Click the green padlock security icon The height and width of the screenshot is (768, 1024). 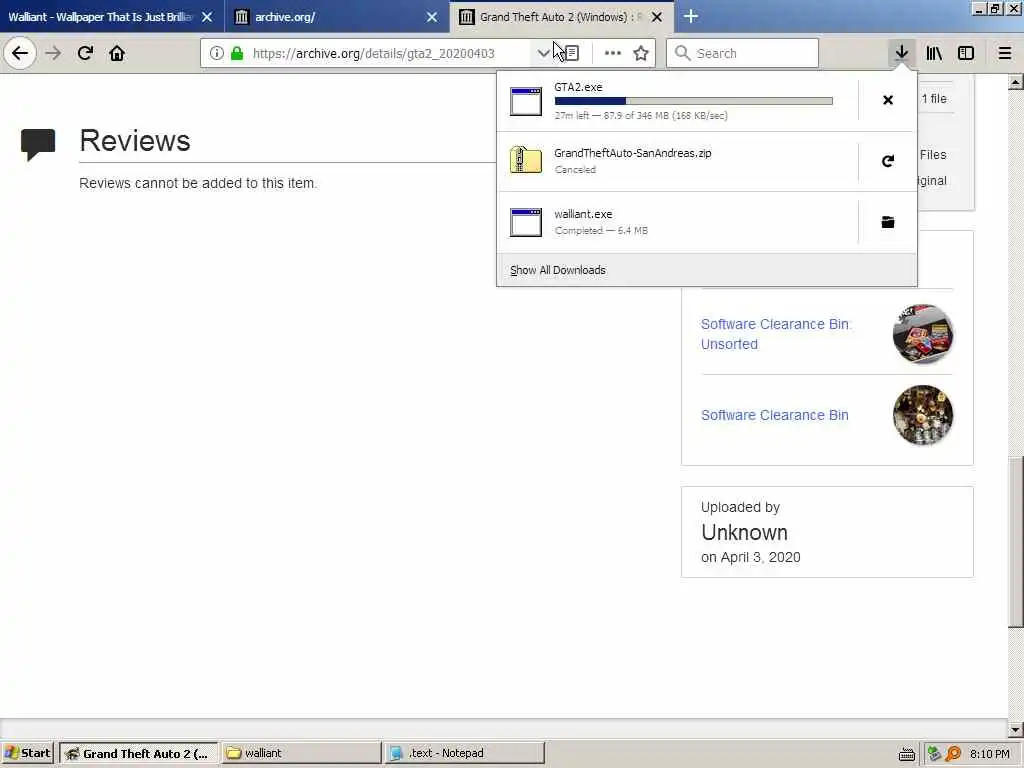click(x=237, y=54)
